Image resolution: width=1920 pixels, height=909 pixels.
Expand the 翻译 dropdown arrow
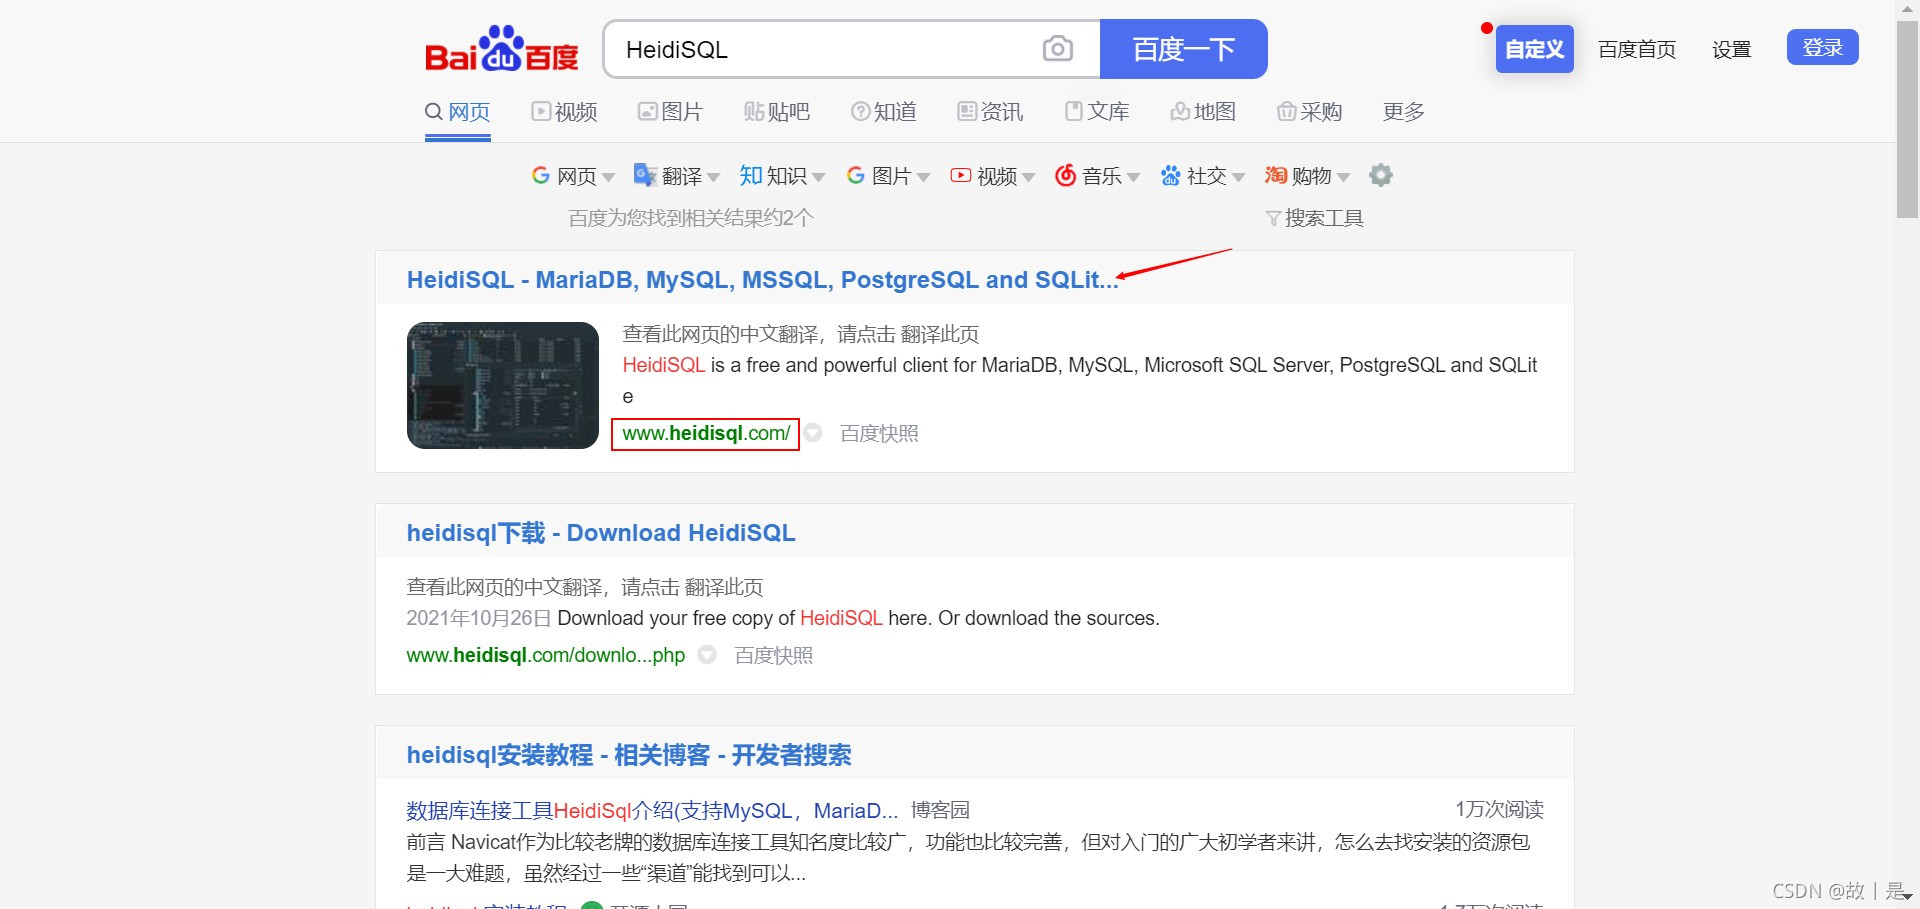[x=713, y=178]
